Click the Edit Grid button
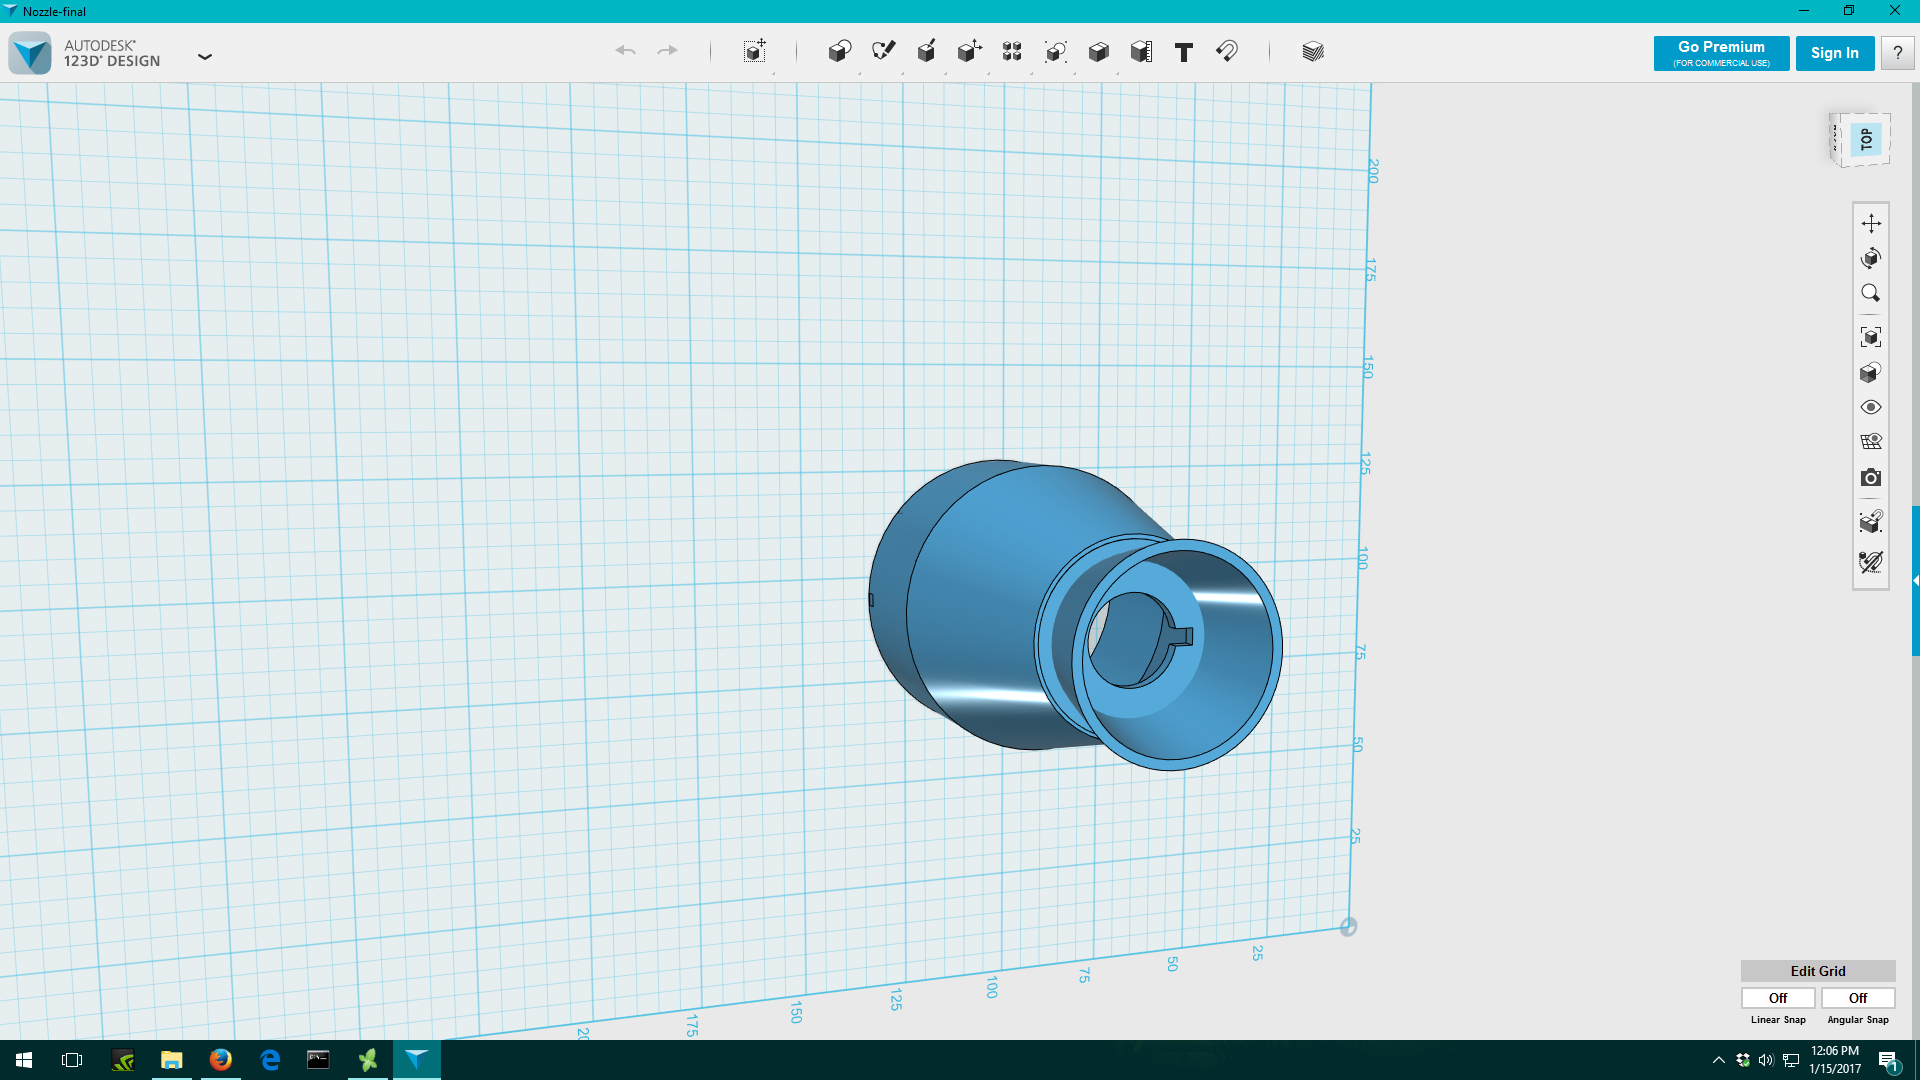This screenshot has height=1080, width=1920. point(1817,971)
